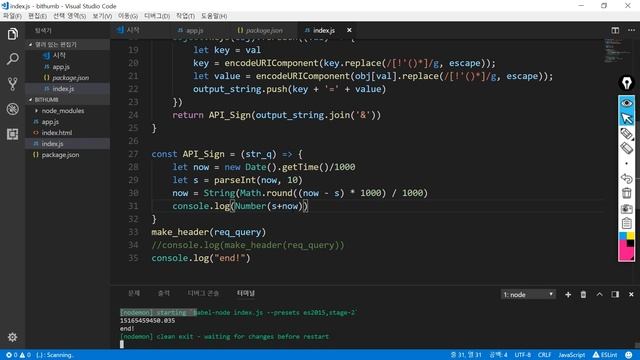640x360 pixels.
Task: Open the 출력 output panel tab
Action: (x=164, y=293)
